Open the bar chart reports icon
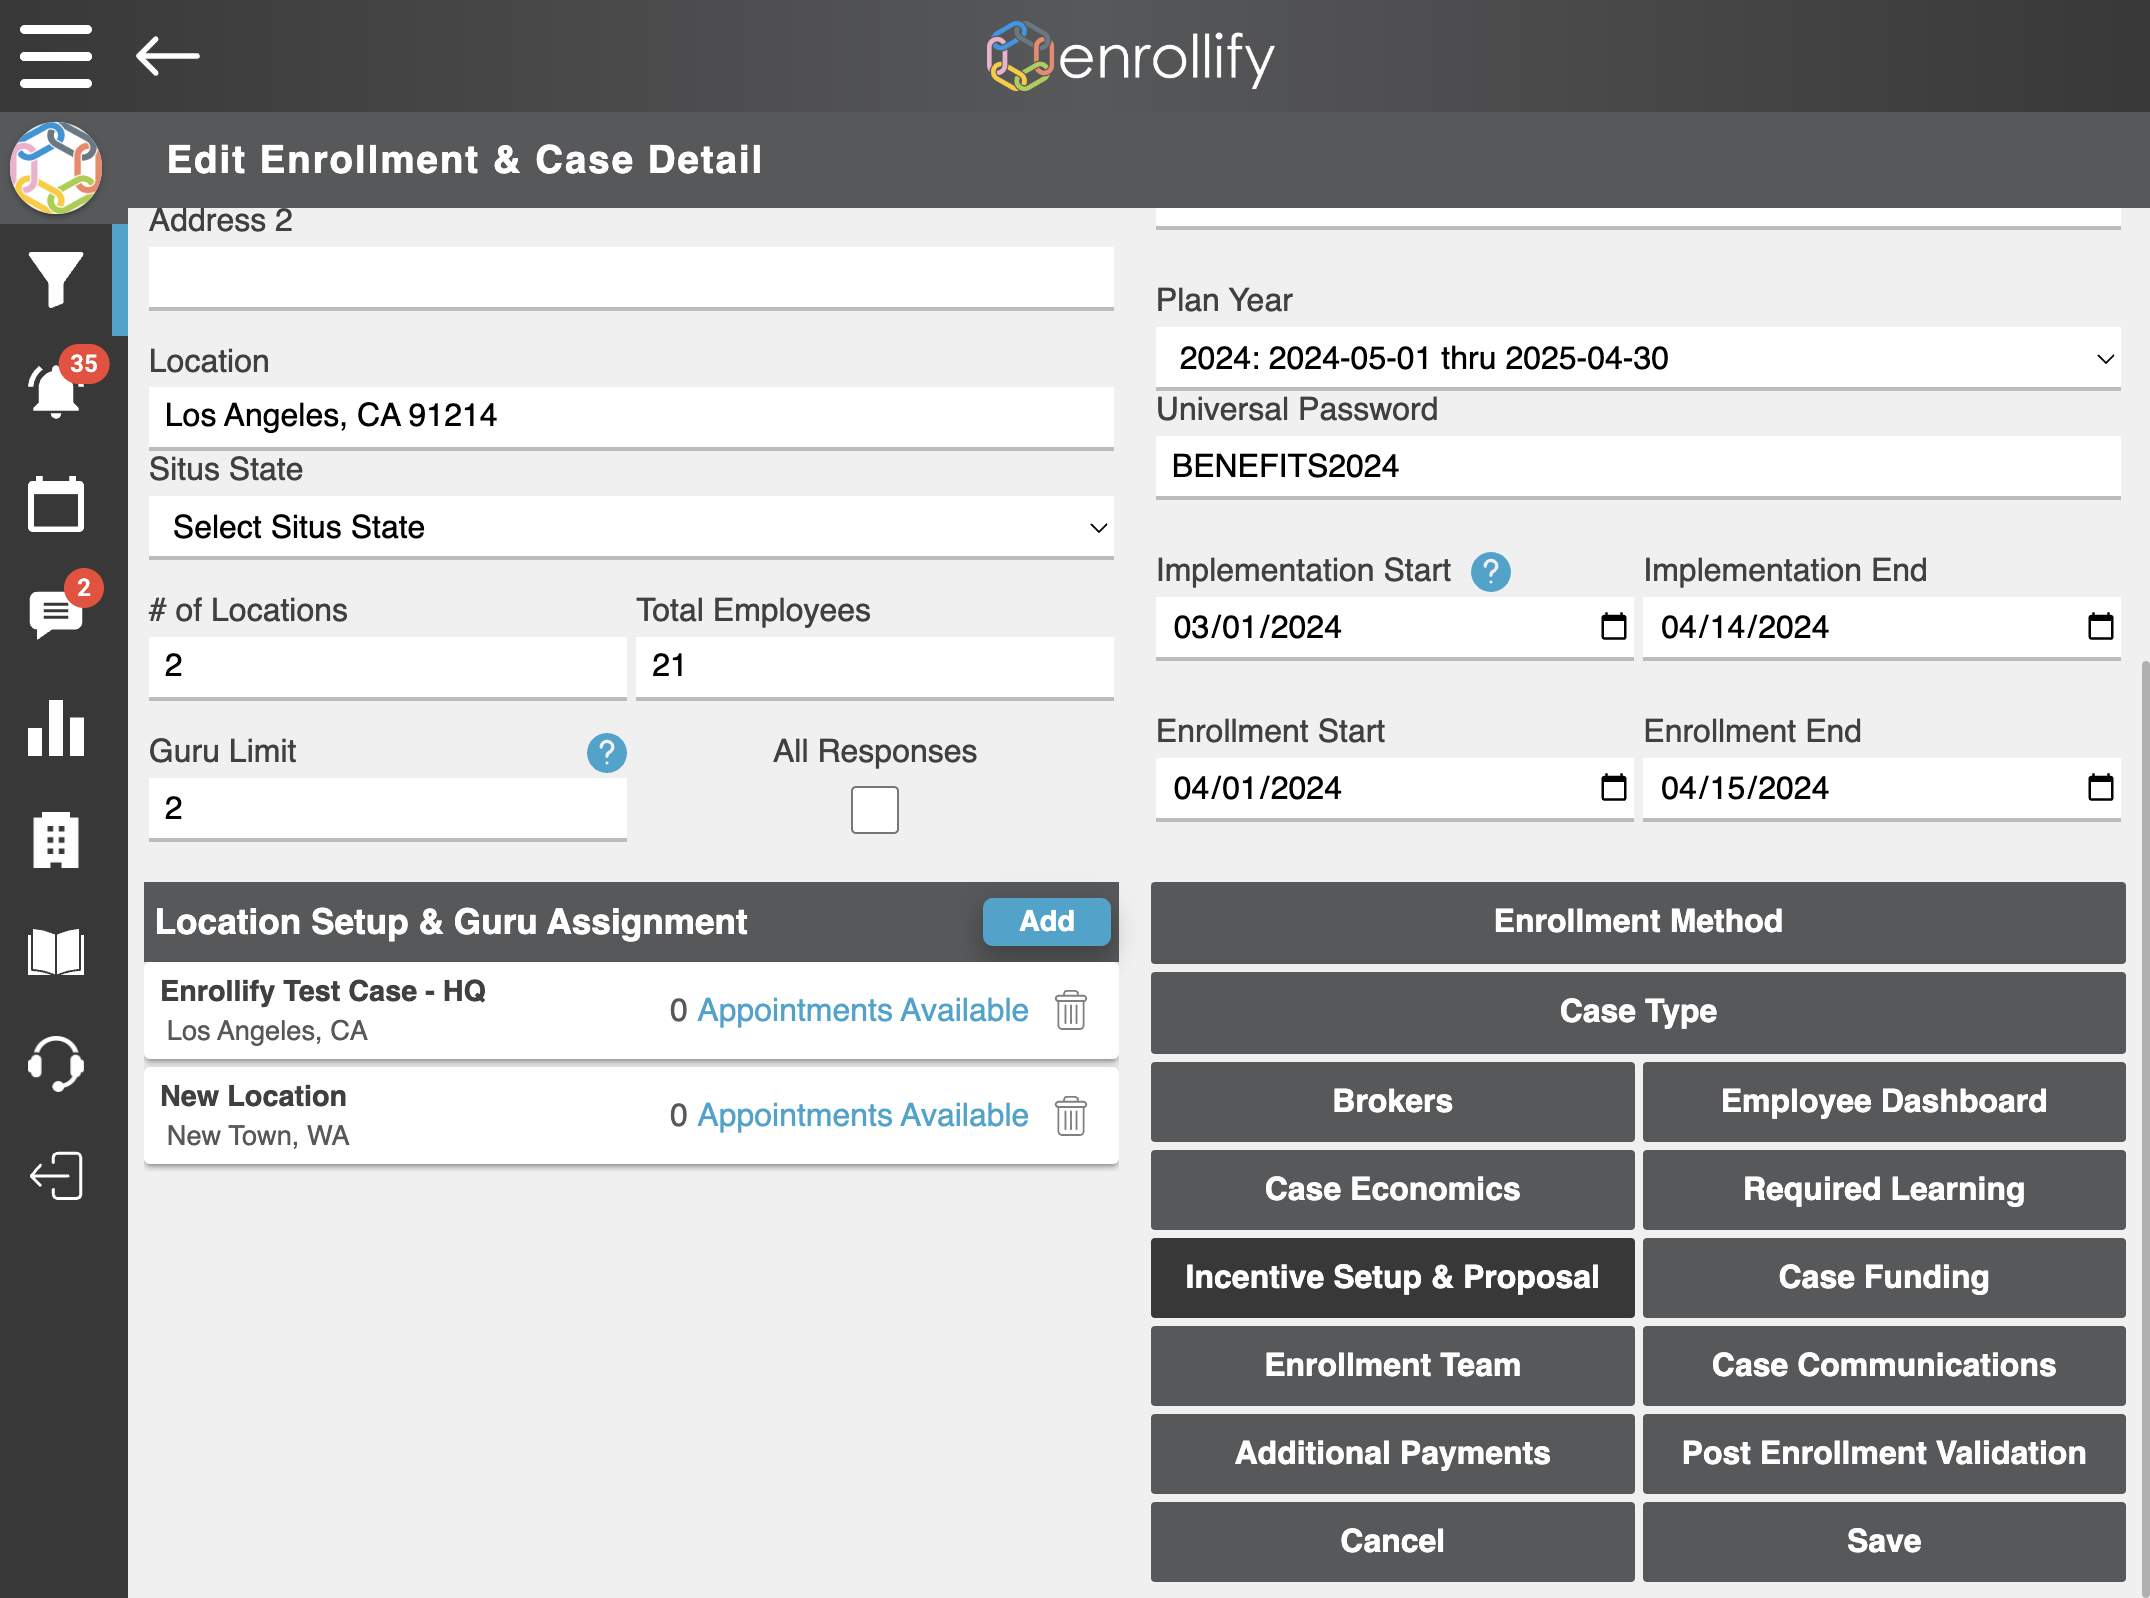Viewport: 2150px width, 1598px height. tap(56, 728)
